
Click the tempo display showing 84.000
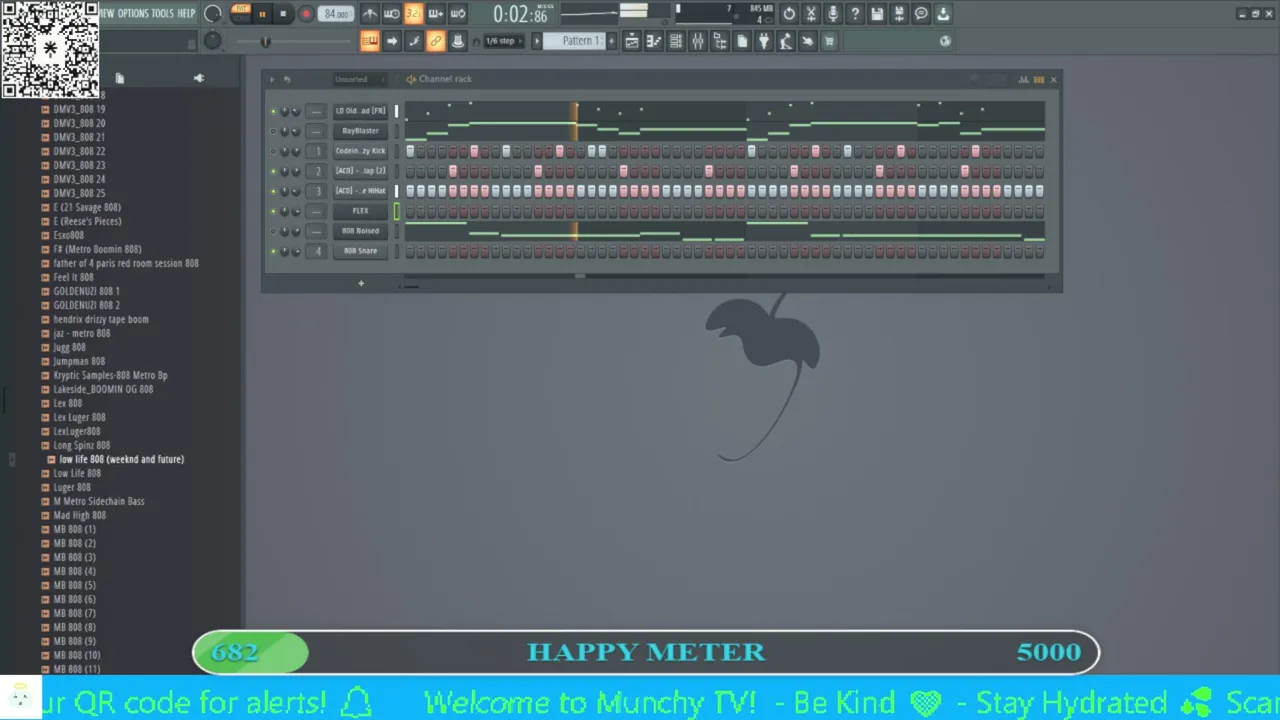point(337,14)
